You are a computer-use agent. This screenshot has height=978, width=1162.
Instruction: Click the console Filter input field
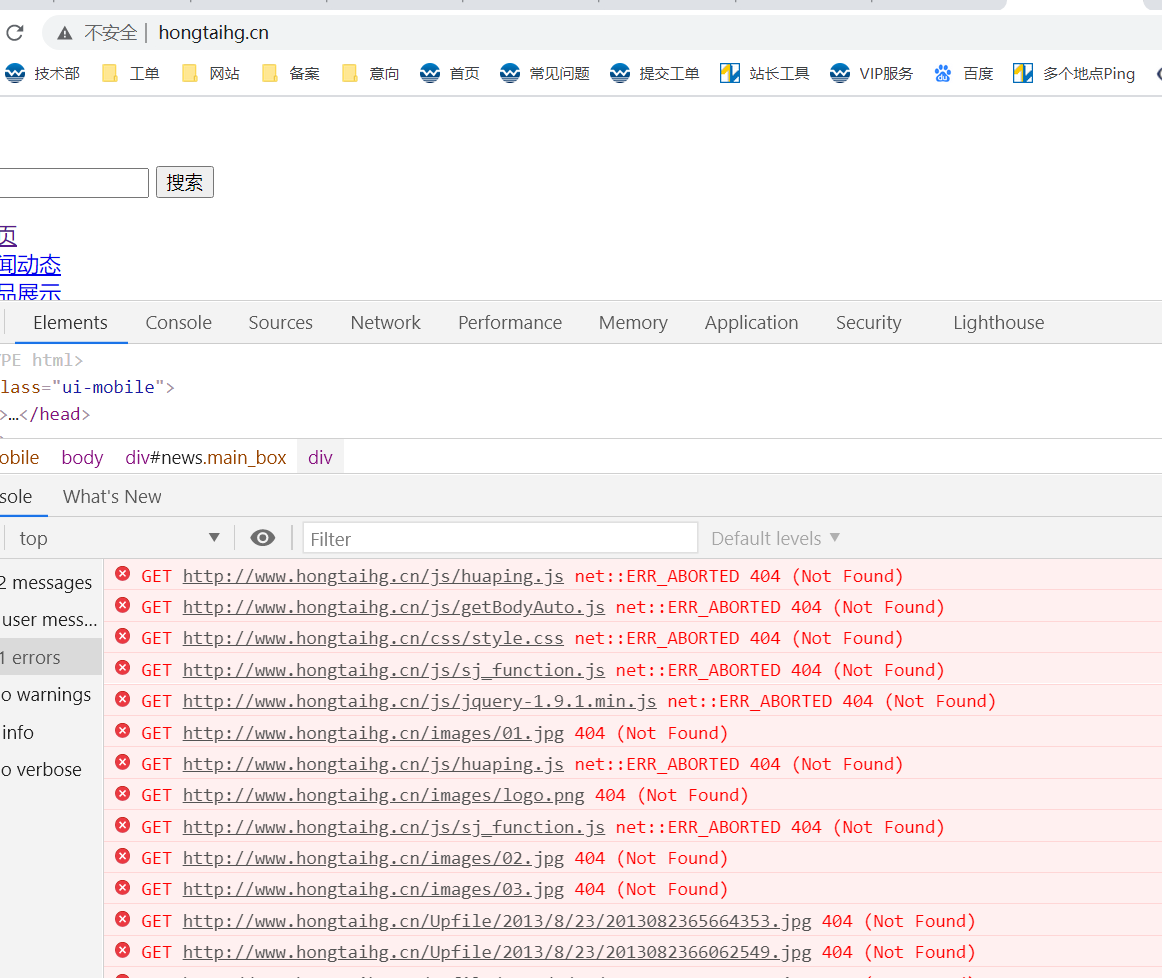point(500,538)
